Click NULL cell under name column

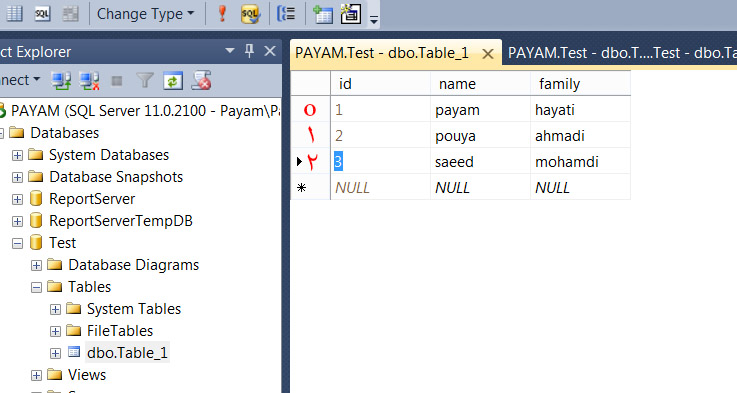tap(480, 187)
